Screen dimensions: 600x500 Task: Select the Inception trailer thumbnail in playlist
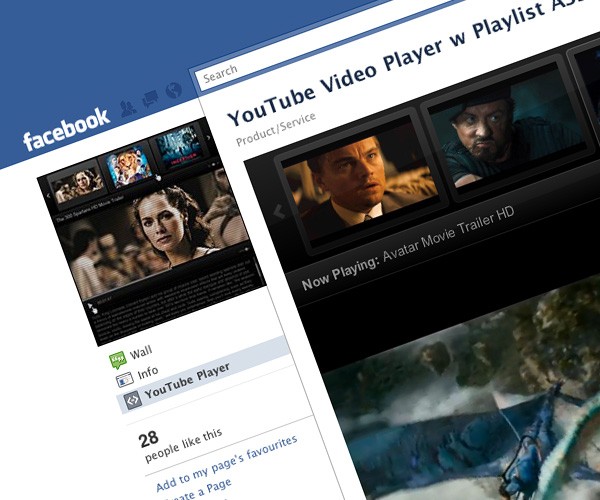point(360,183)
